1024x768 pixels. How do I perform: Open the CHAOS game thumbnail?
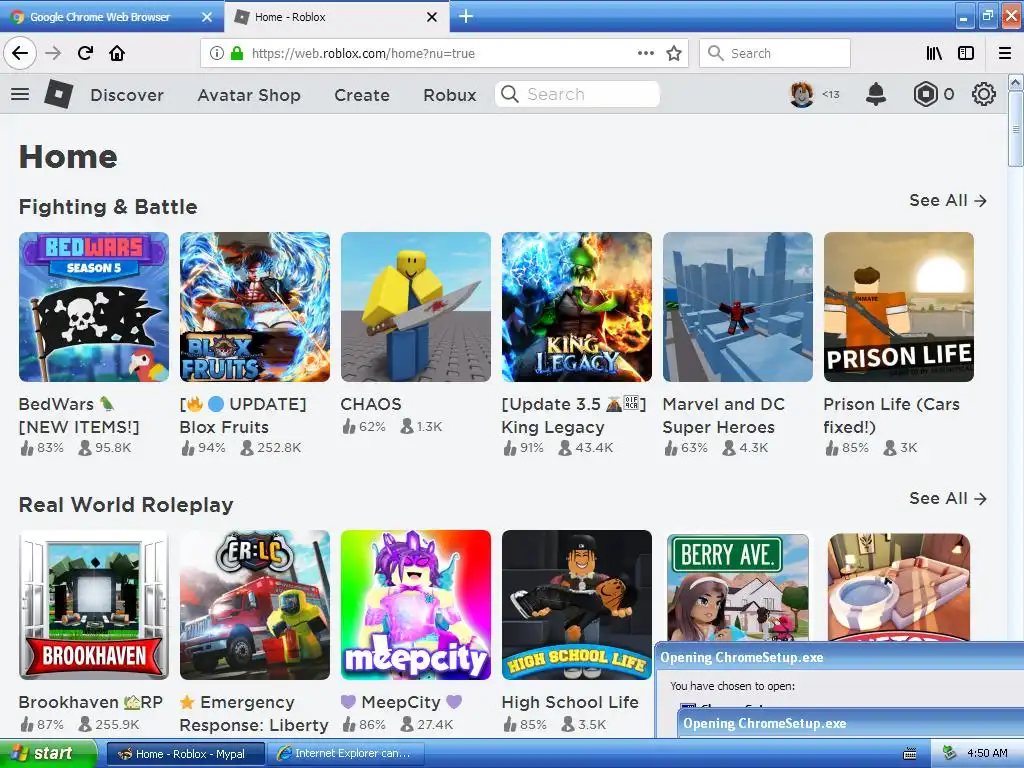415,307
